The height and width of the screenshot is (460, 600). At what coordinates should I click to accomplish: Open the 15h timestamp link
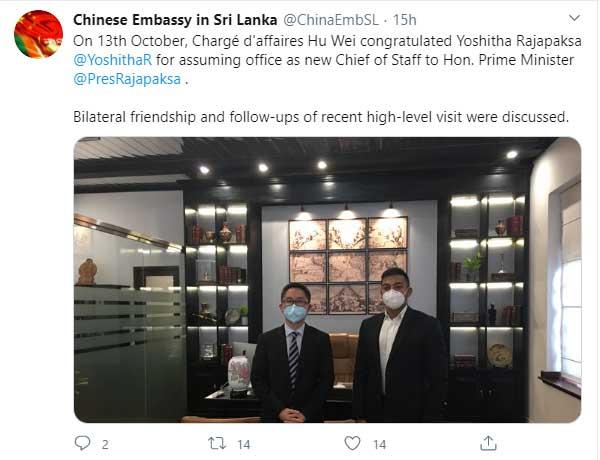pyautogui.click(x=404, y=20)
